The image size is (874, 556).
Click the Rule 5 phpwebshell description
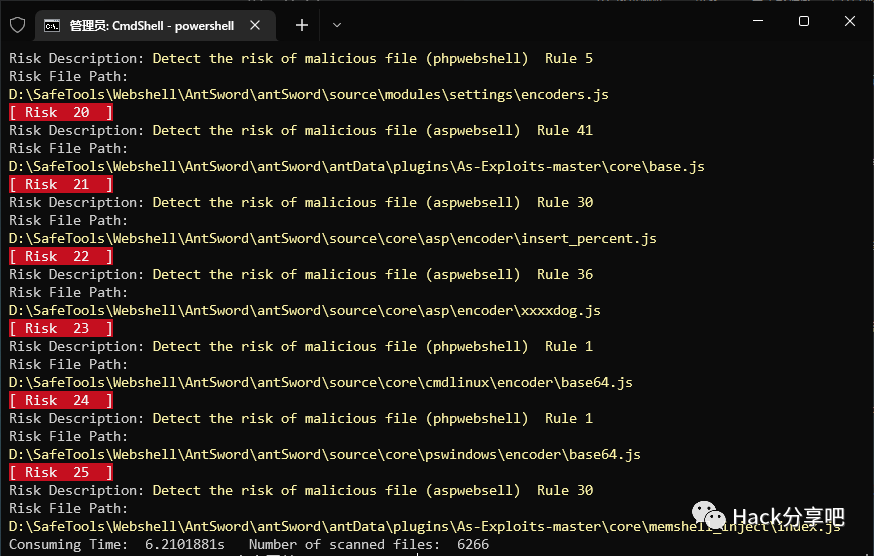click(373, 58)
